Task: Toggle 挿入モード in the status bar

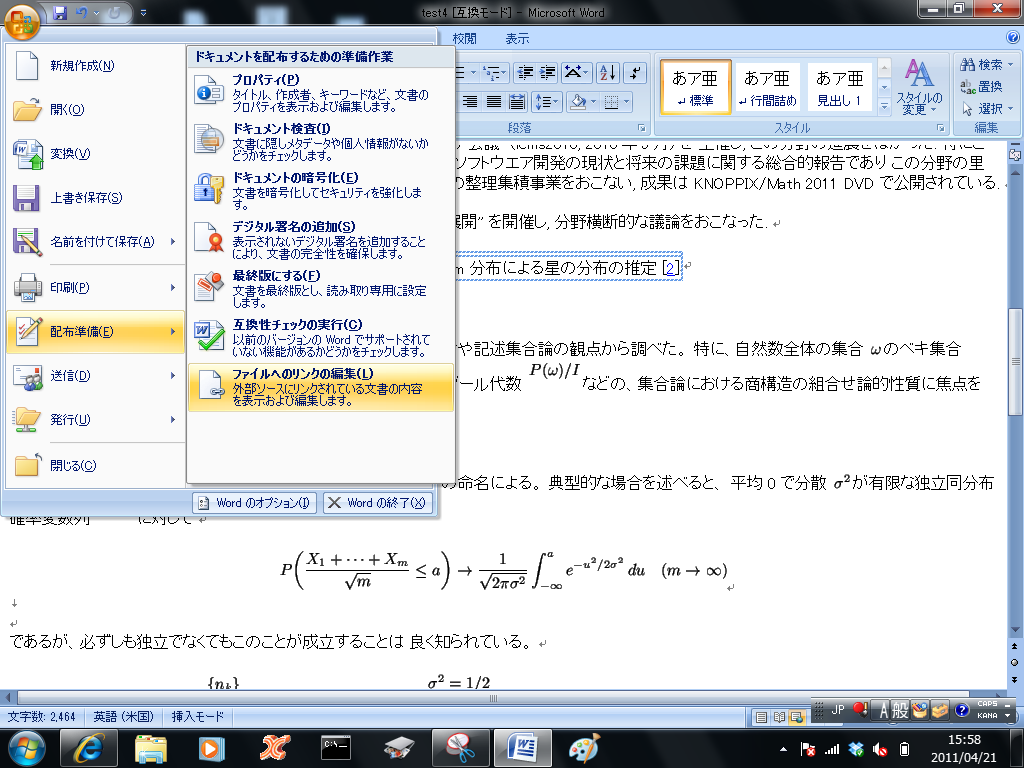Action: pos(197,717)
